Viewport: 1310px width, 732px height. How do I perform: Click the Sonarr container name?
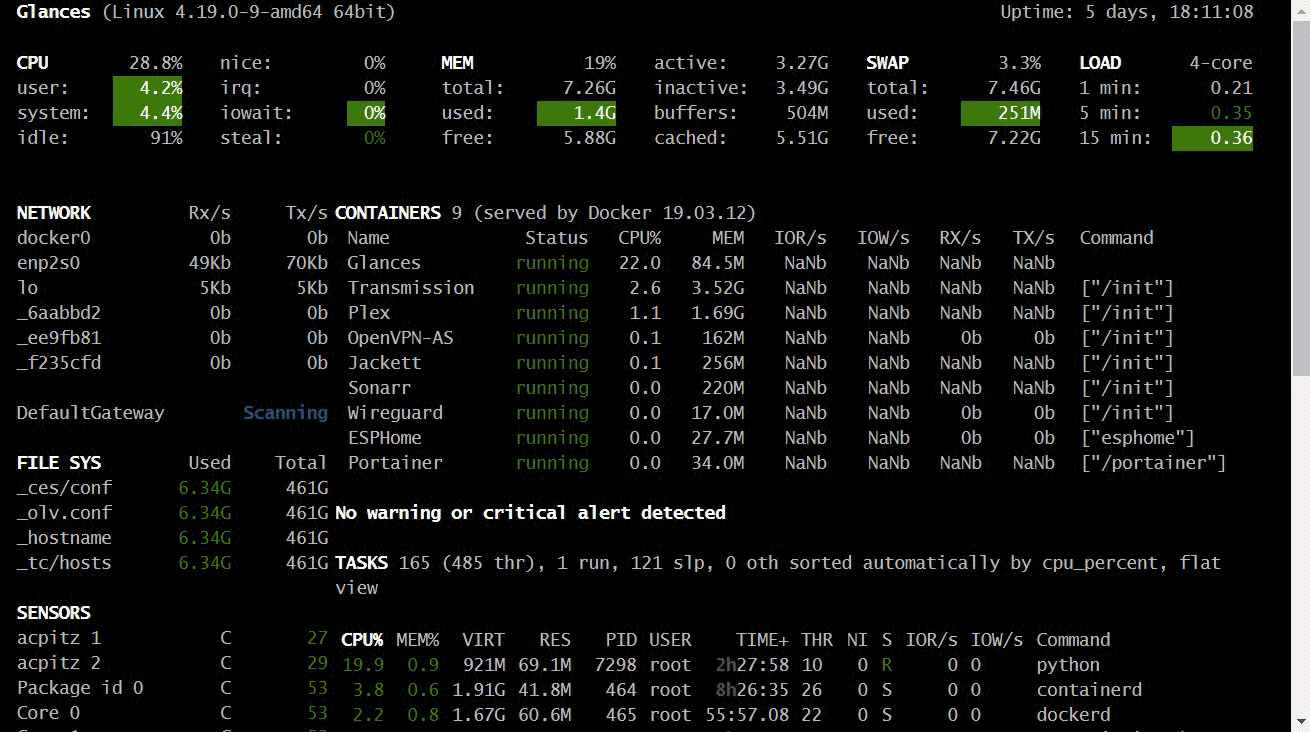point(379,388)
